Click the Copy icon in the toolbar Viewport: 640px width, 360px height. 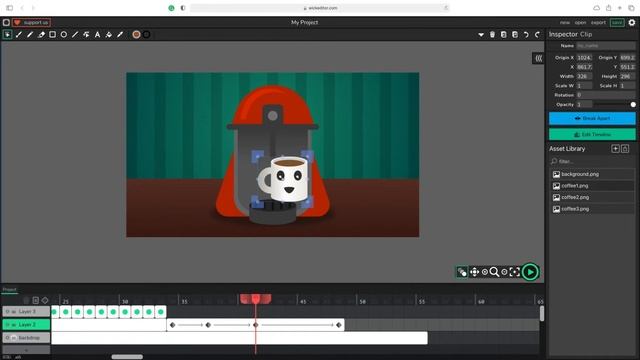pos(504,35)
